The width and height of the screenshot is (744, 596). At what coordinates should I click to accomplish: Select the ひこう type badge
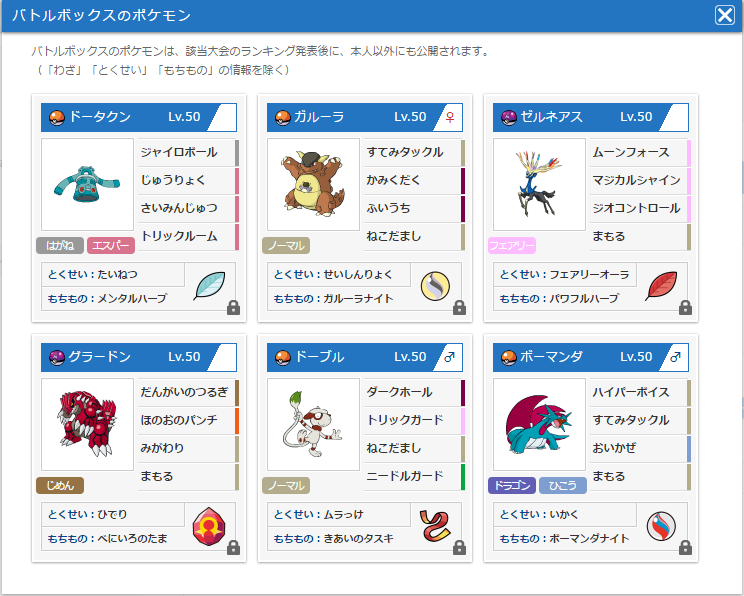[x=563, y=485]
